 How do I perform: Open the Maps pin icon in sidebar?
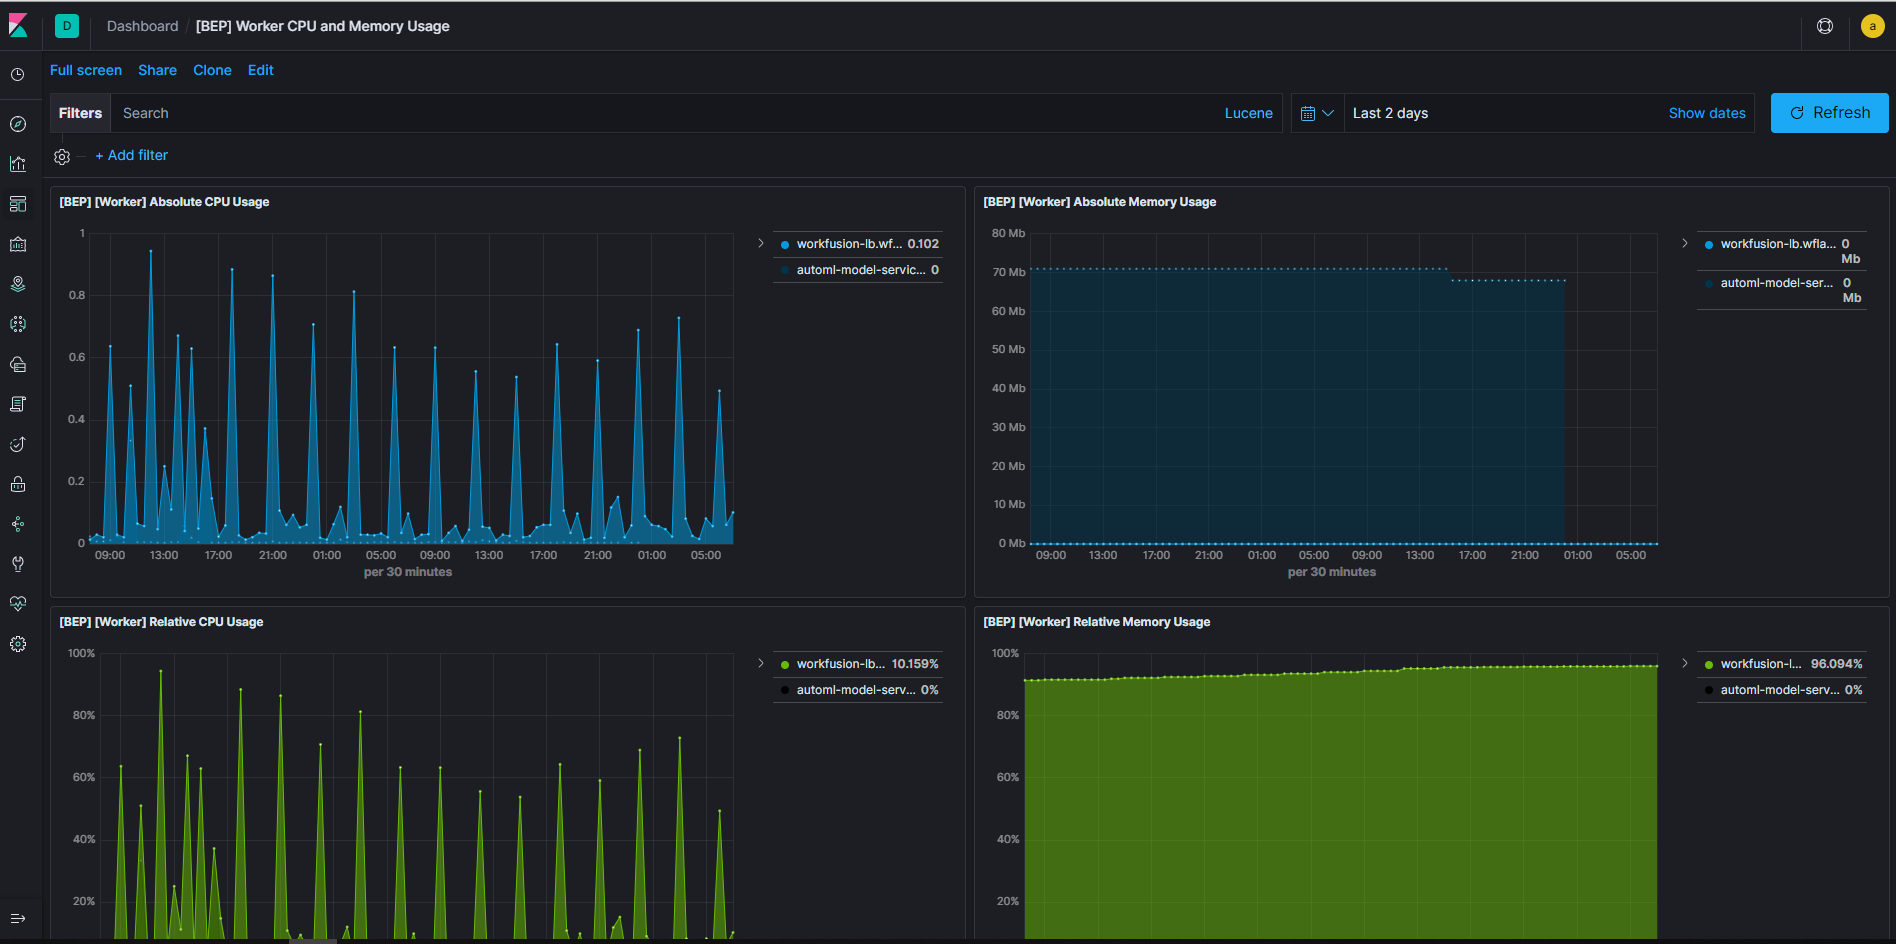pos(18,284)
